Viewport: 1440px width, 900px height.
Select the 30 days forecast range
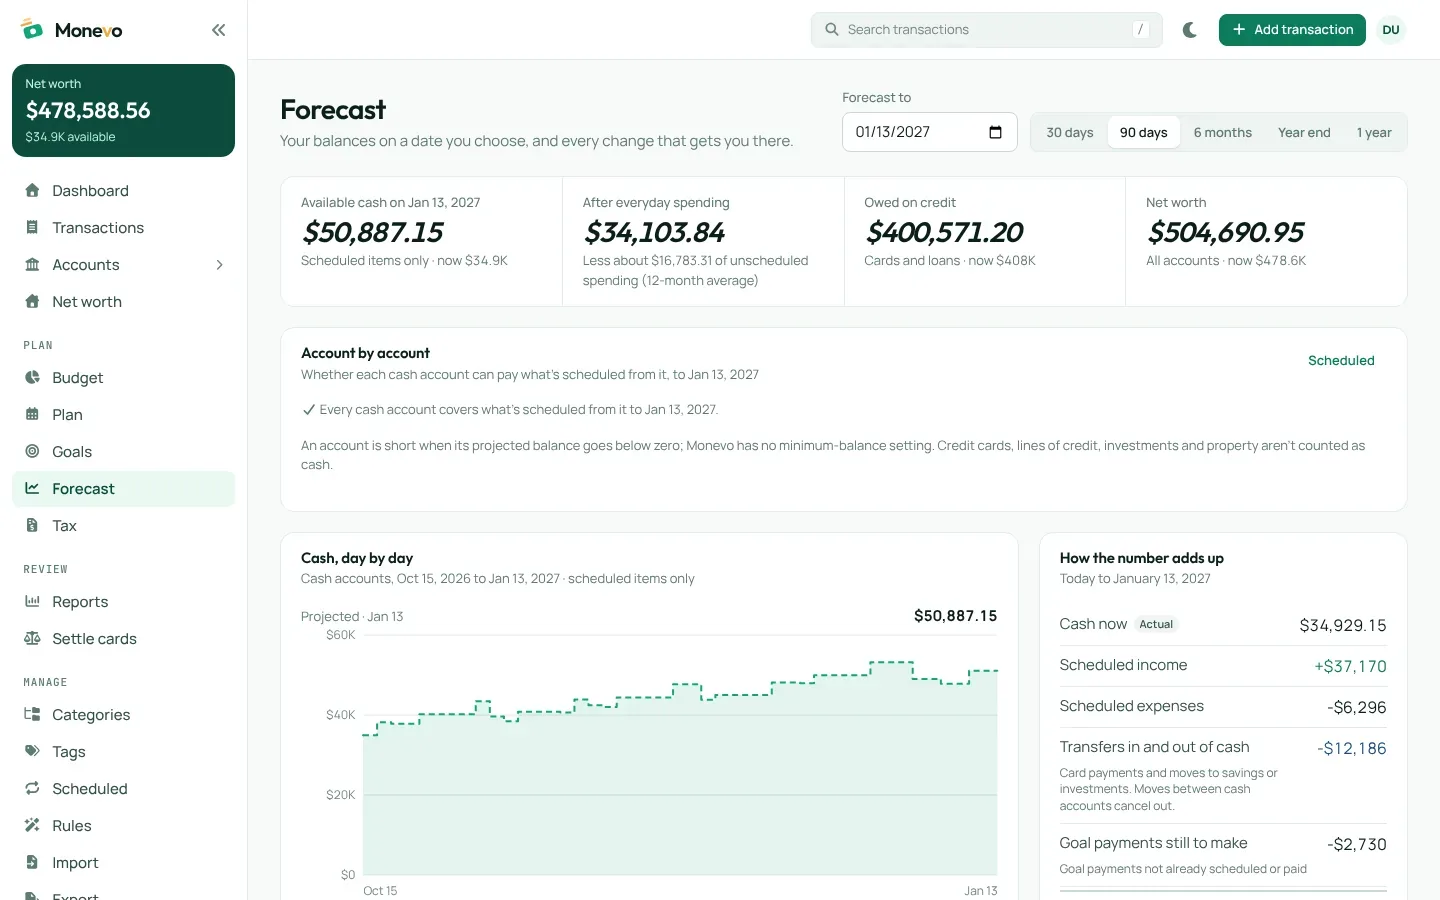(x=1070, y=132)
